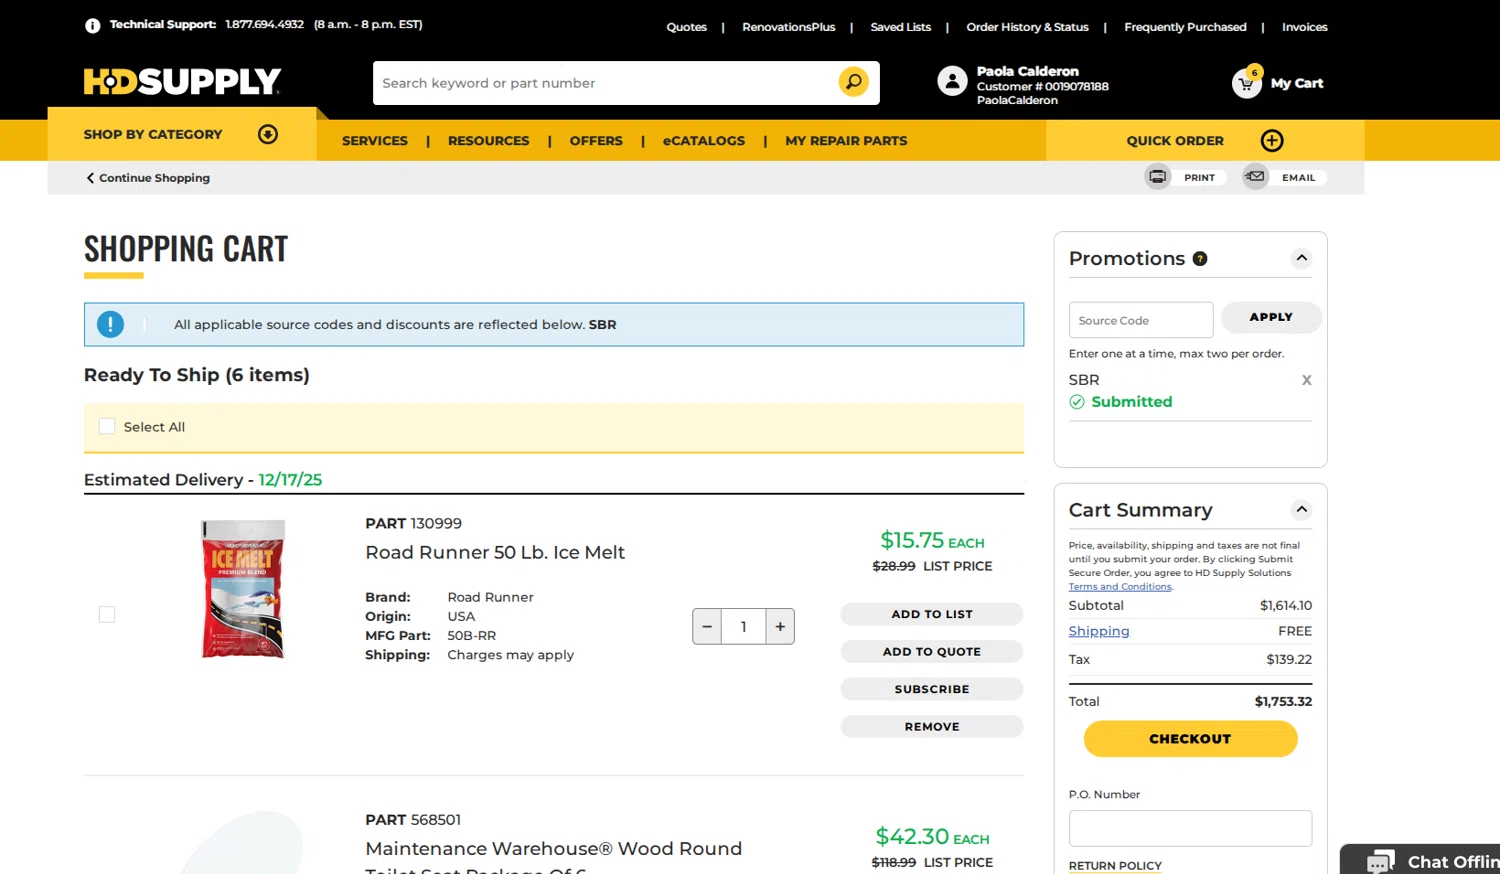
Task: Focus the P.O. Number input field
Action: [x=1190, y=829]
